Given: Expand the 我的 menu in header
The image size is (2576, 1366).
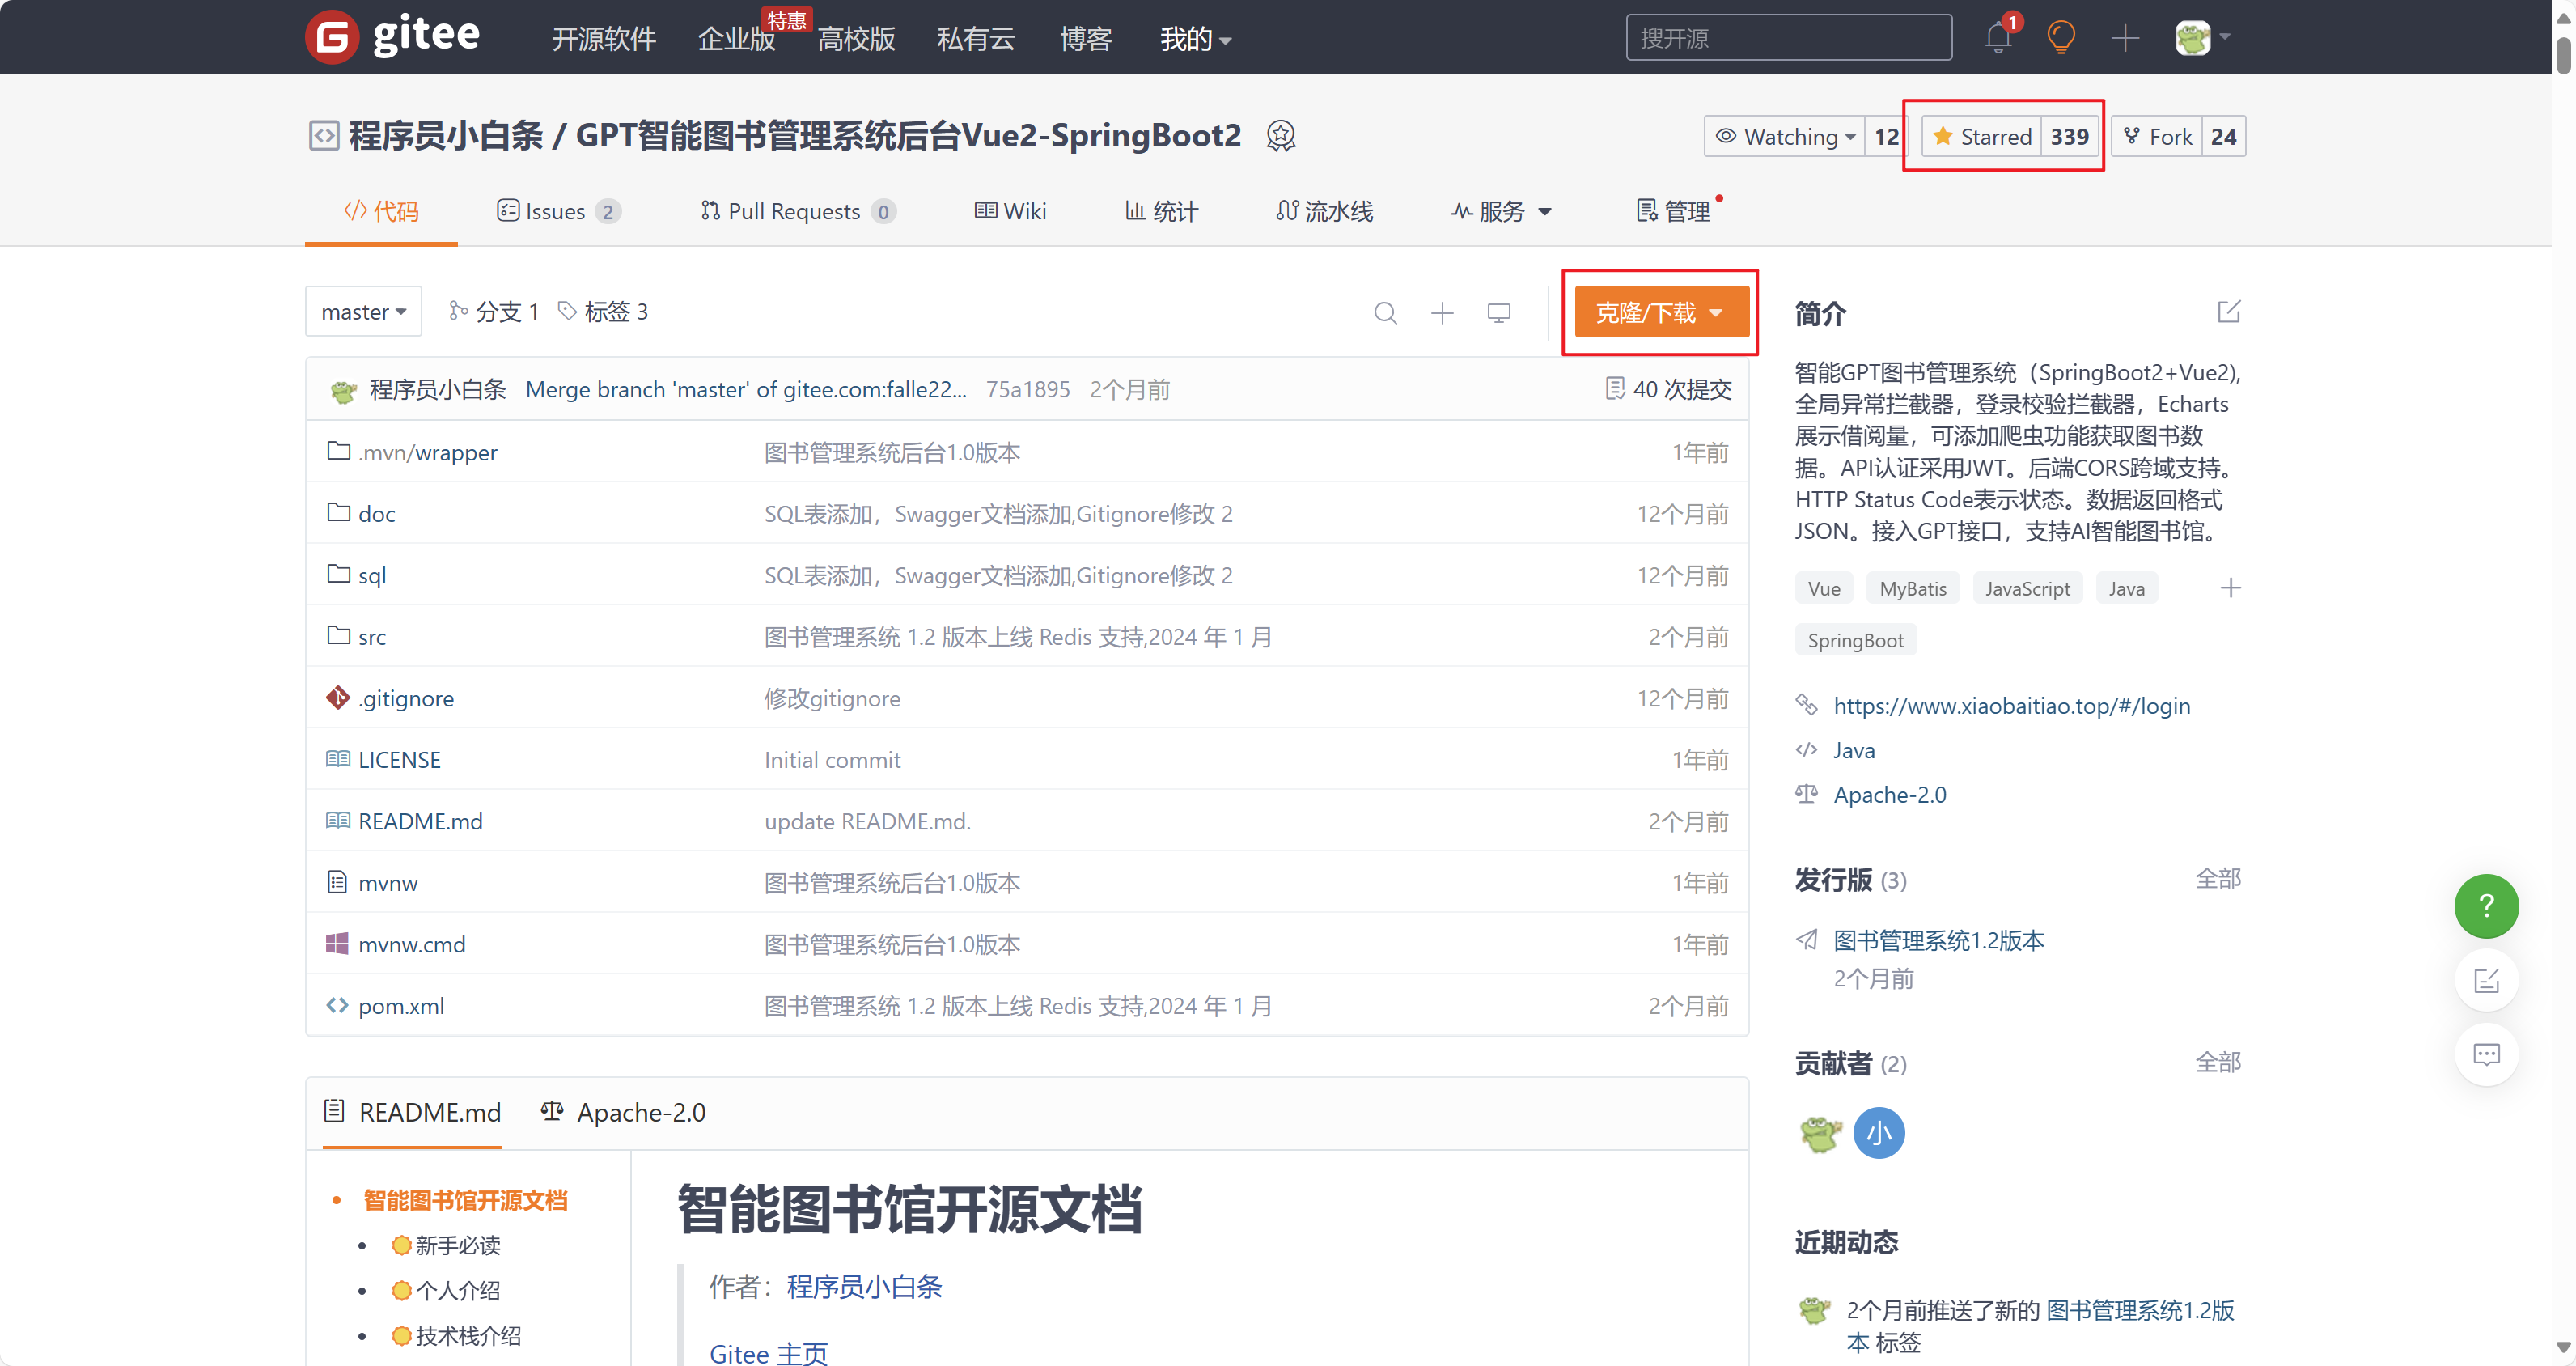Looking at the screenshot, I should [1194, 39].
